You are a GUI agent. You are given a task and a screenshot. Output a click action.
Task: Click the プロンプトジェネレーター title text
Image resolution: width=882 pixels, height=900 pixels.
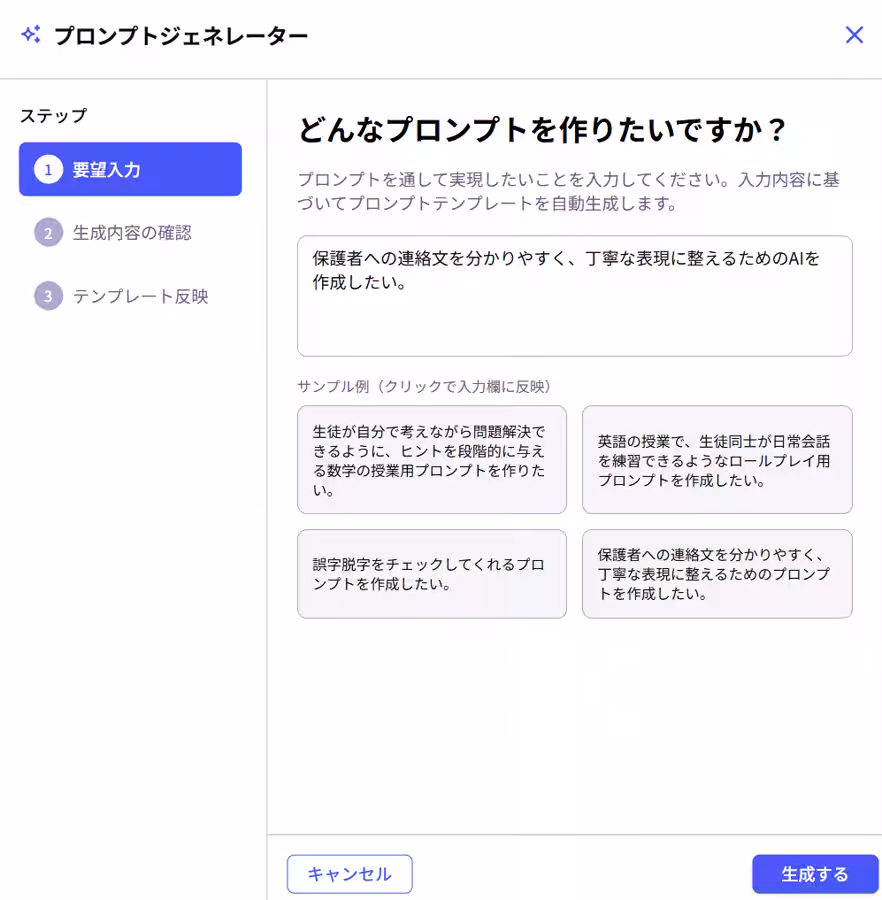(178, 35)
